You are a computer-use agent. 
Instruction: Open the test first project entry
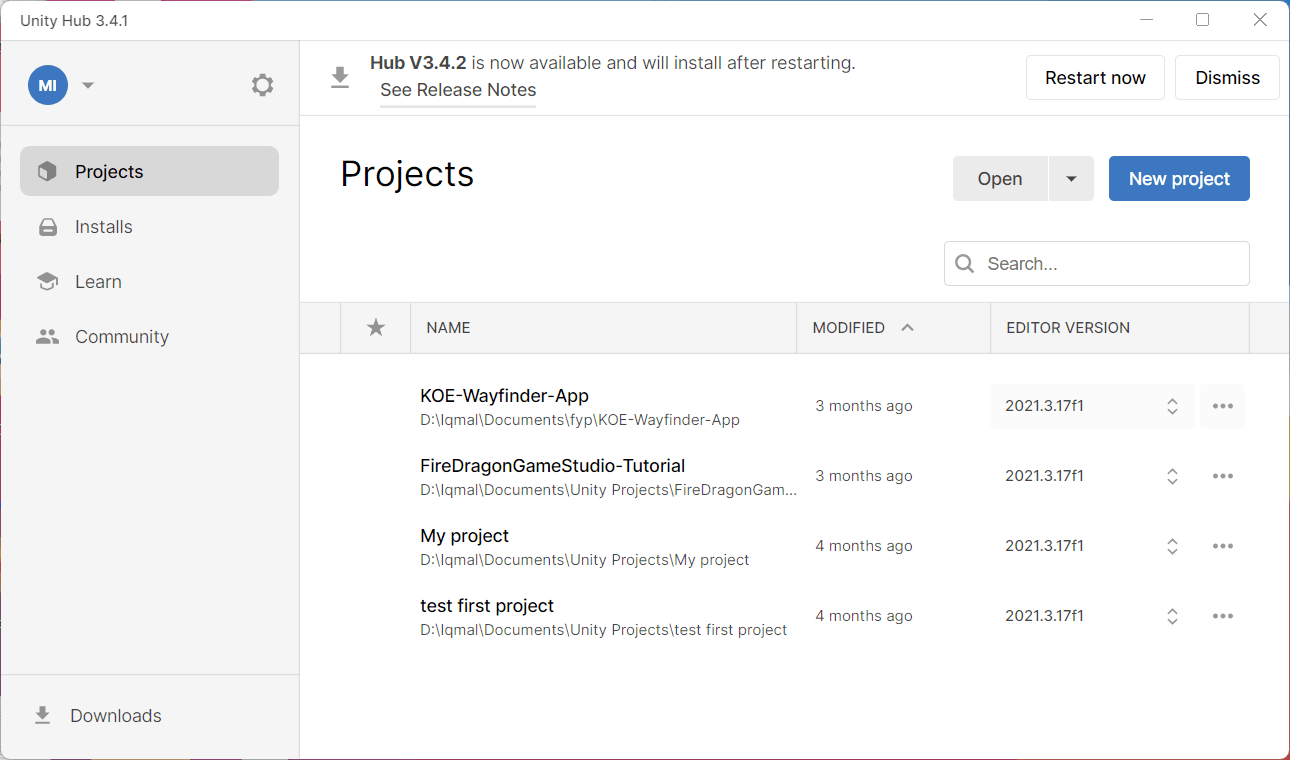click(487, 606)
